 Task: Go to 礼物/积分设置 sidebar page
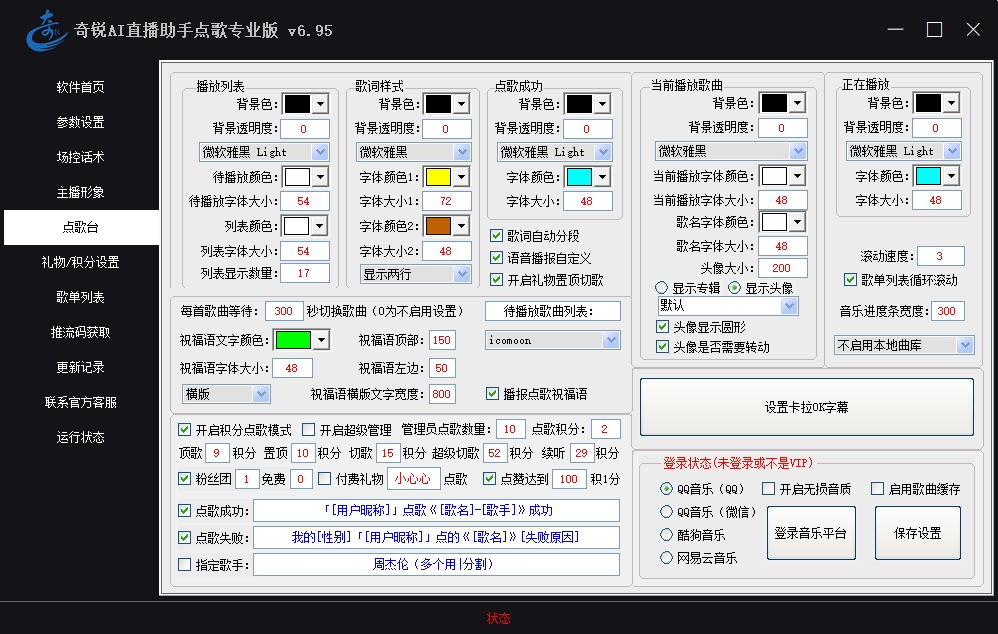click(80, 262)
